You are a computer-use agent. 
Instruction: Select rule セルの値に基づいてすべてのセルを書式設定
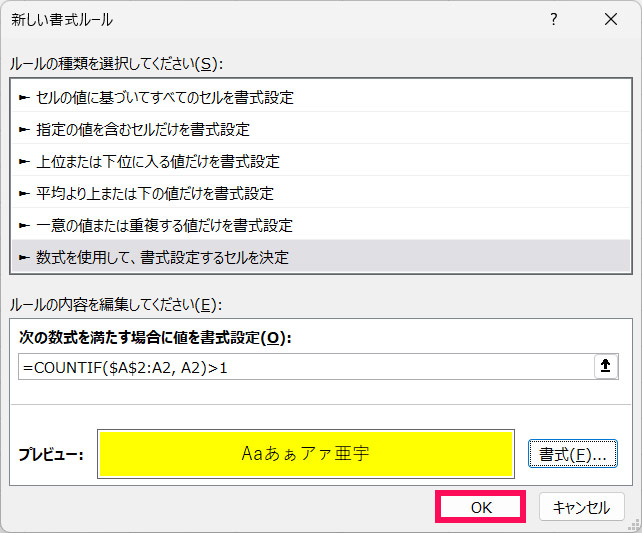tap(321, 97)
